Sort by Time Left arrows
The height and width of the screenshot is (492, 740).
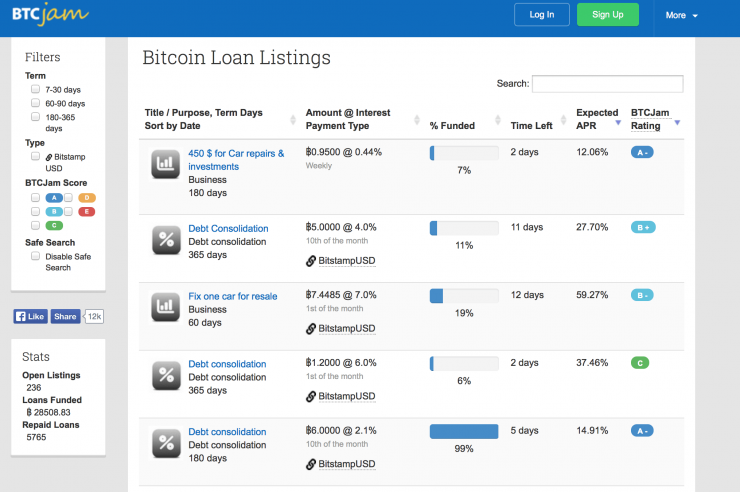[x=563, y=120]
